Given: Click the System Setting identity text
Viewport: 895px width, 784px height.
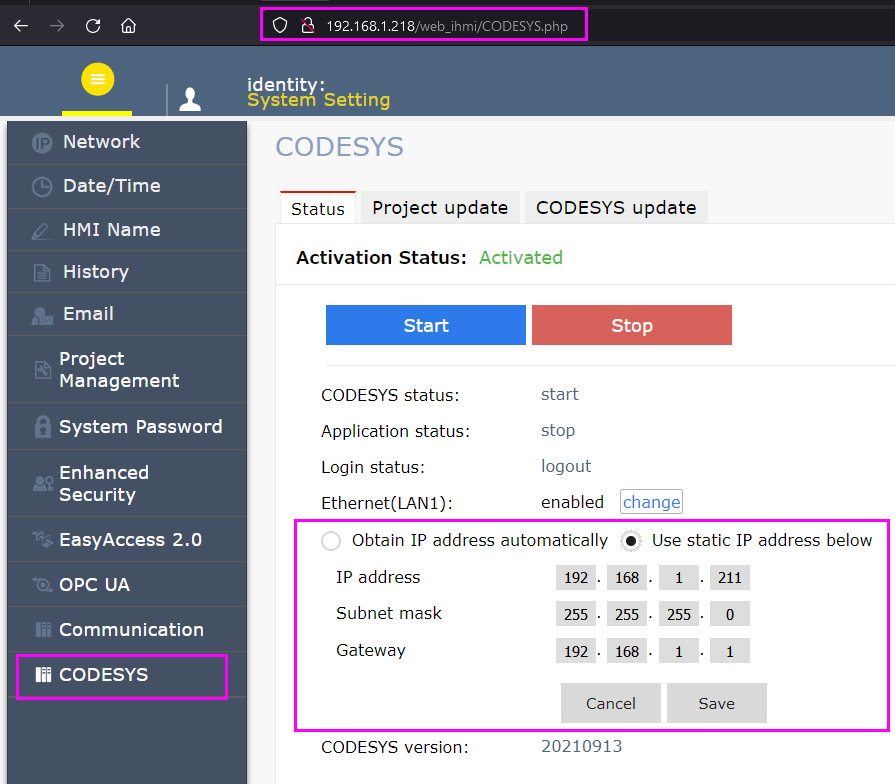Looking at the screenshot, I should (319, 100).
